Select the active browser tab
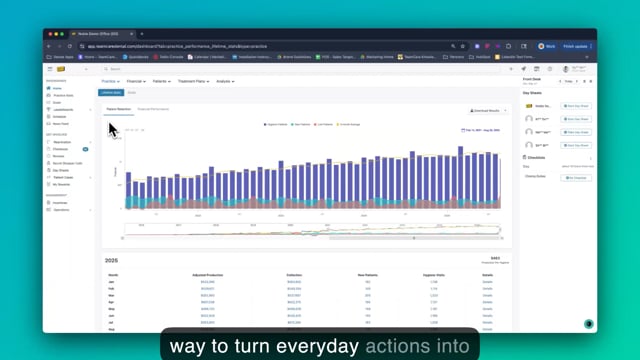The height and width of the screenshot is (360, 640). click(x=102, y=34)
